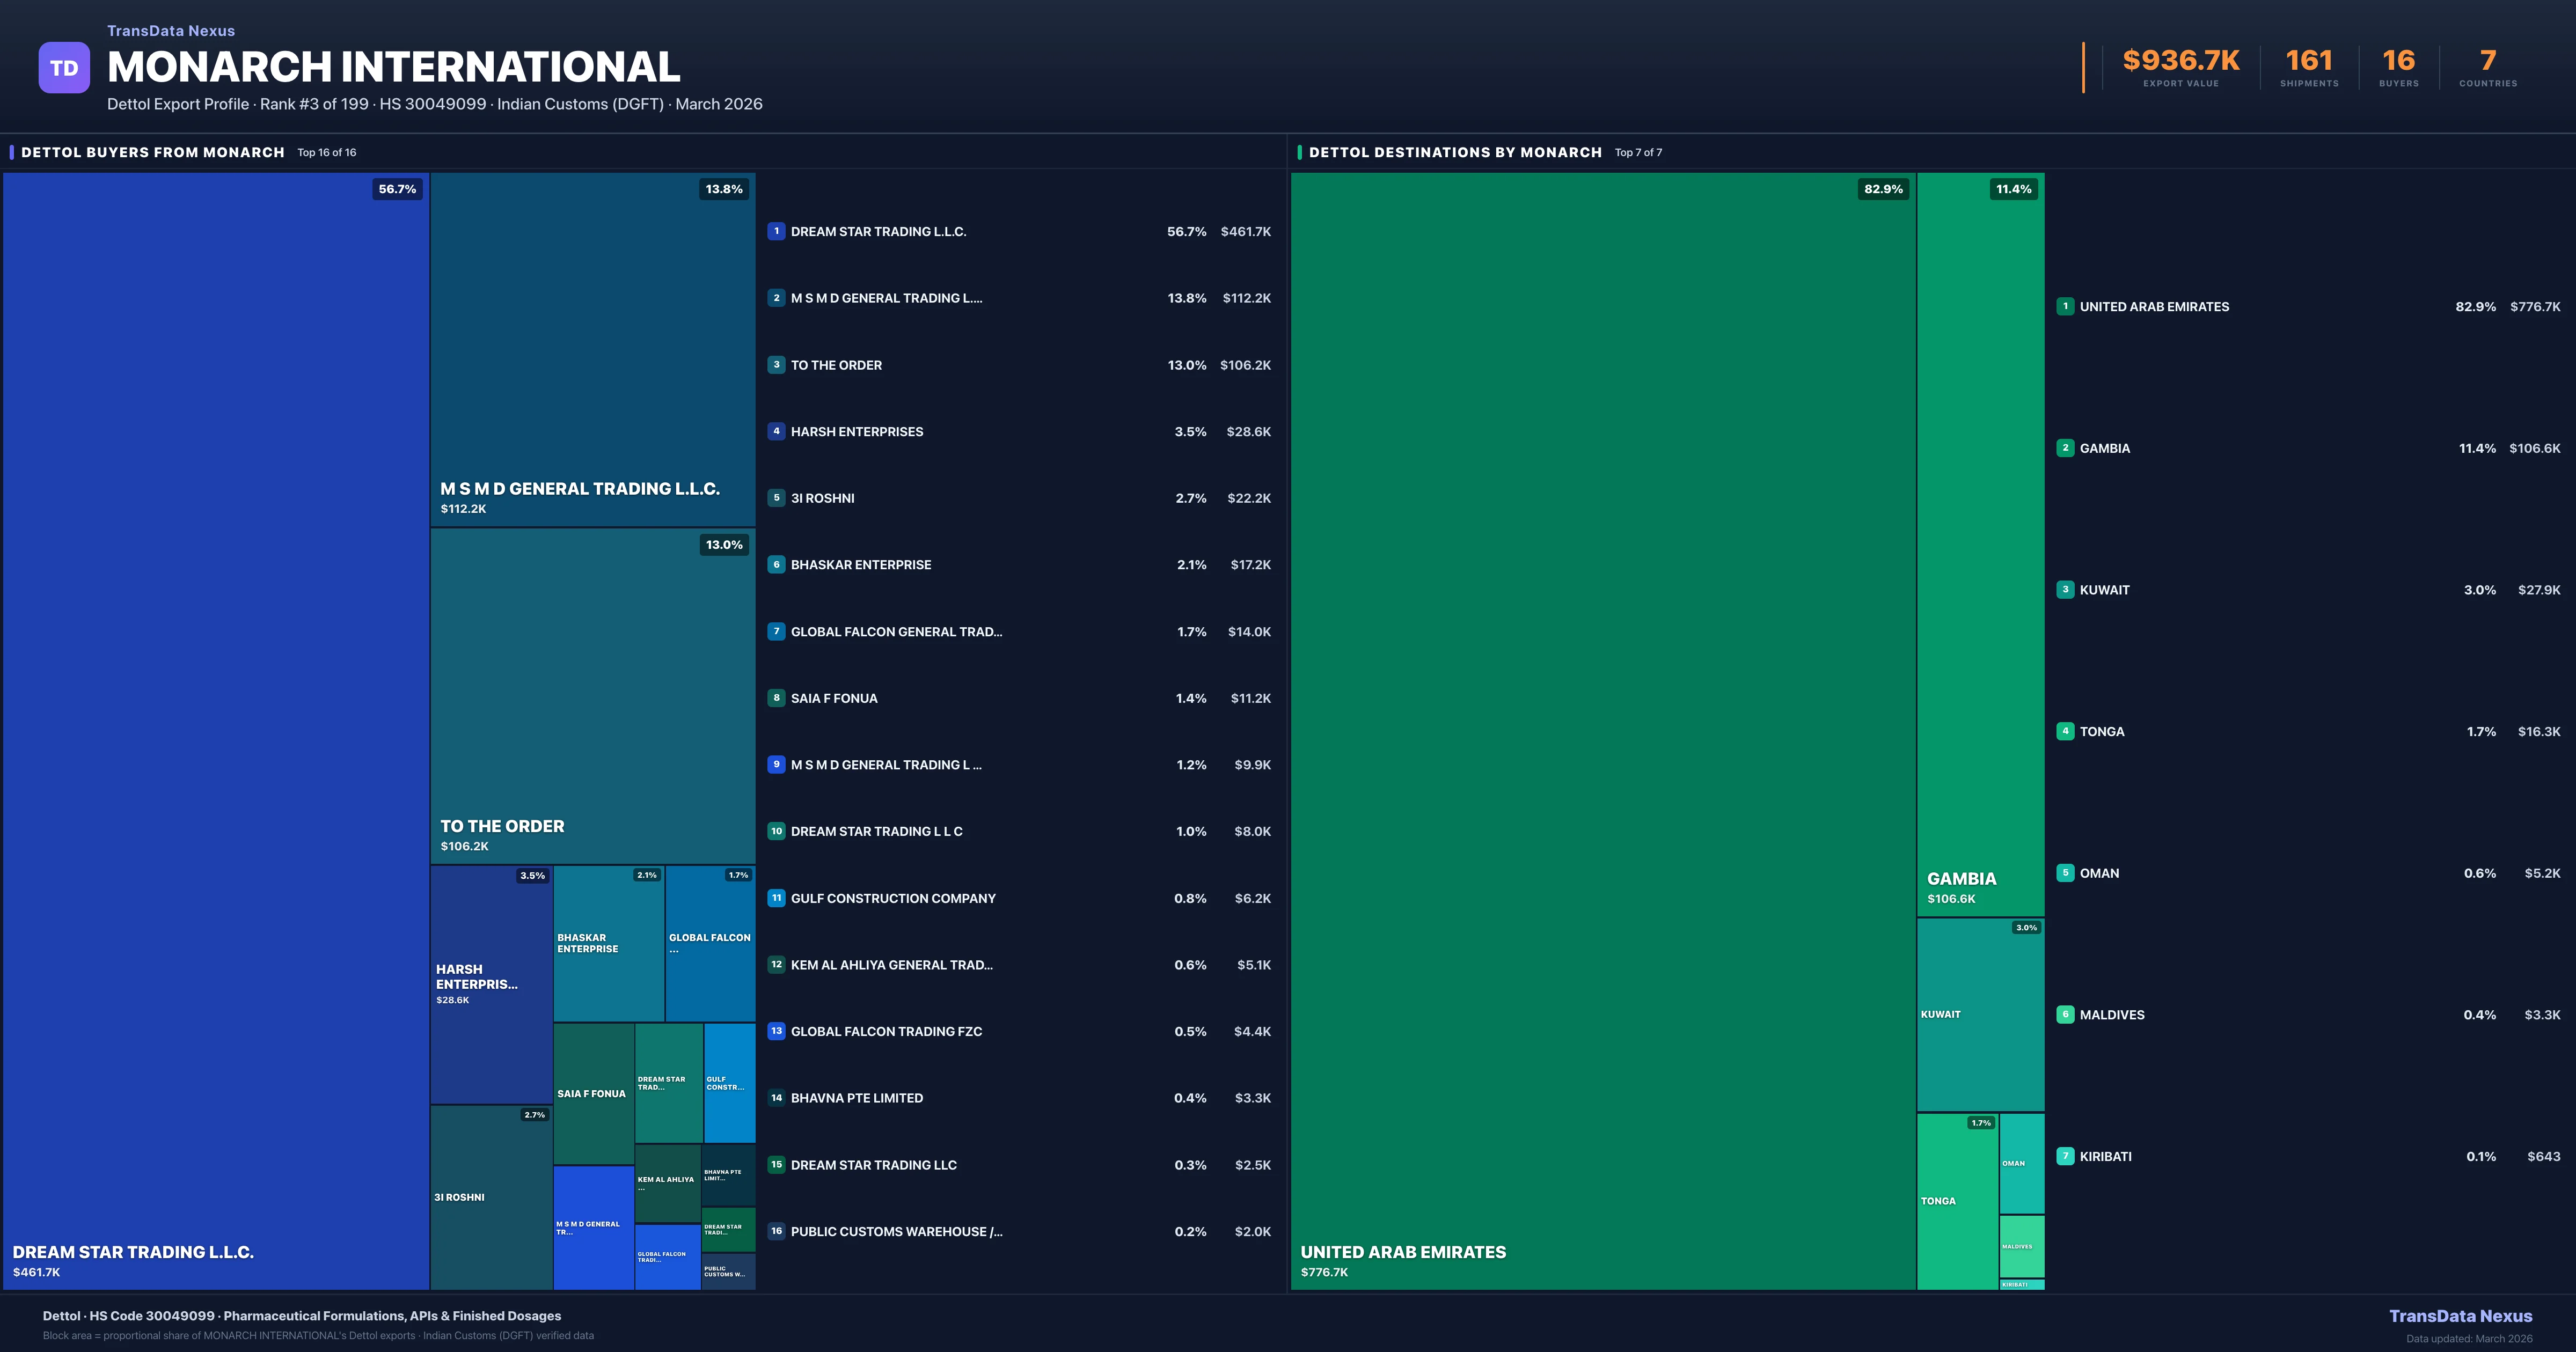Click the Dettol Destinations By Monarch heading
The height and width of the screenshot is (1352, 2576).
pyautogui.click(x=1455, y=152)
